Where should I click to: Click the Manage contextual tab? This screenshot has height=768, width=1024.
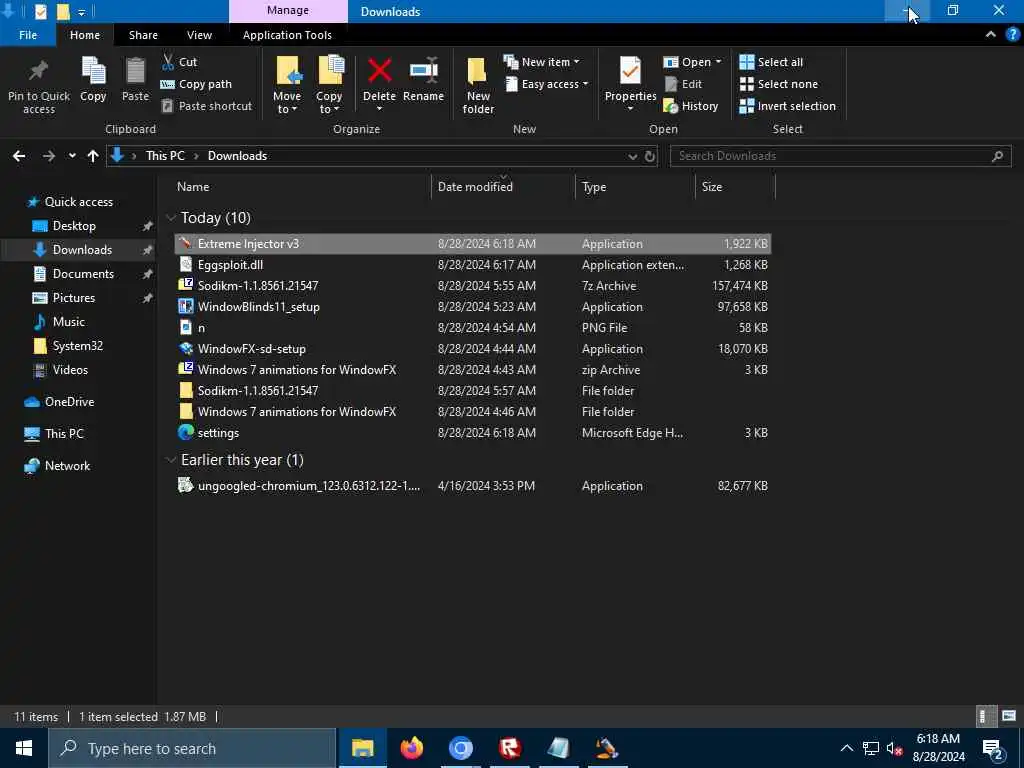(x=288, y=10)
